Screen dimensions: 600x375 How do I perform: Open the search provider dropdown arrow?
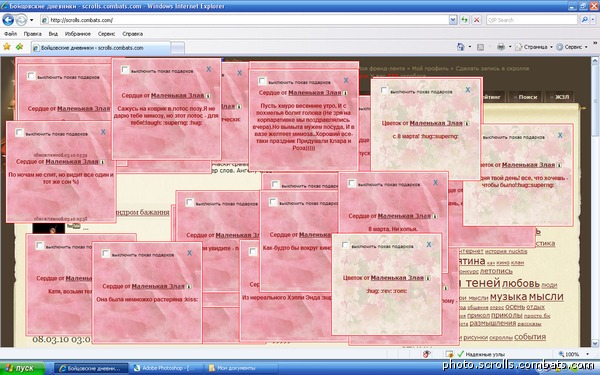coord(592,20)
